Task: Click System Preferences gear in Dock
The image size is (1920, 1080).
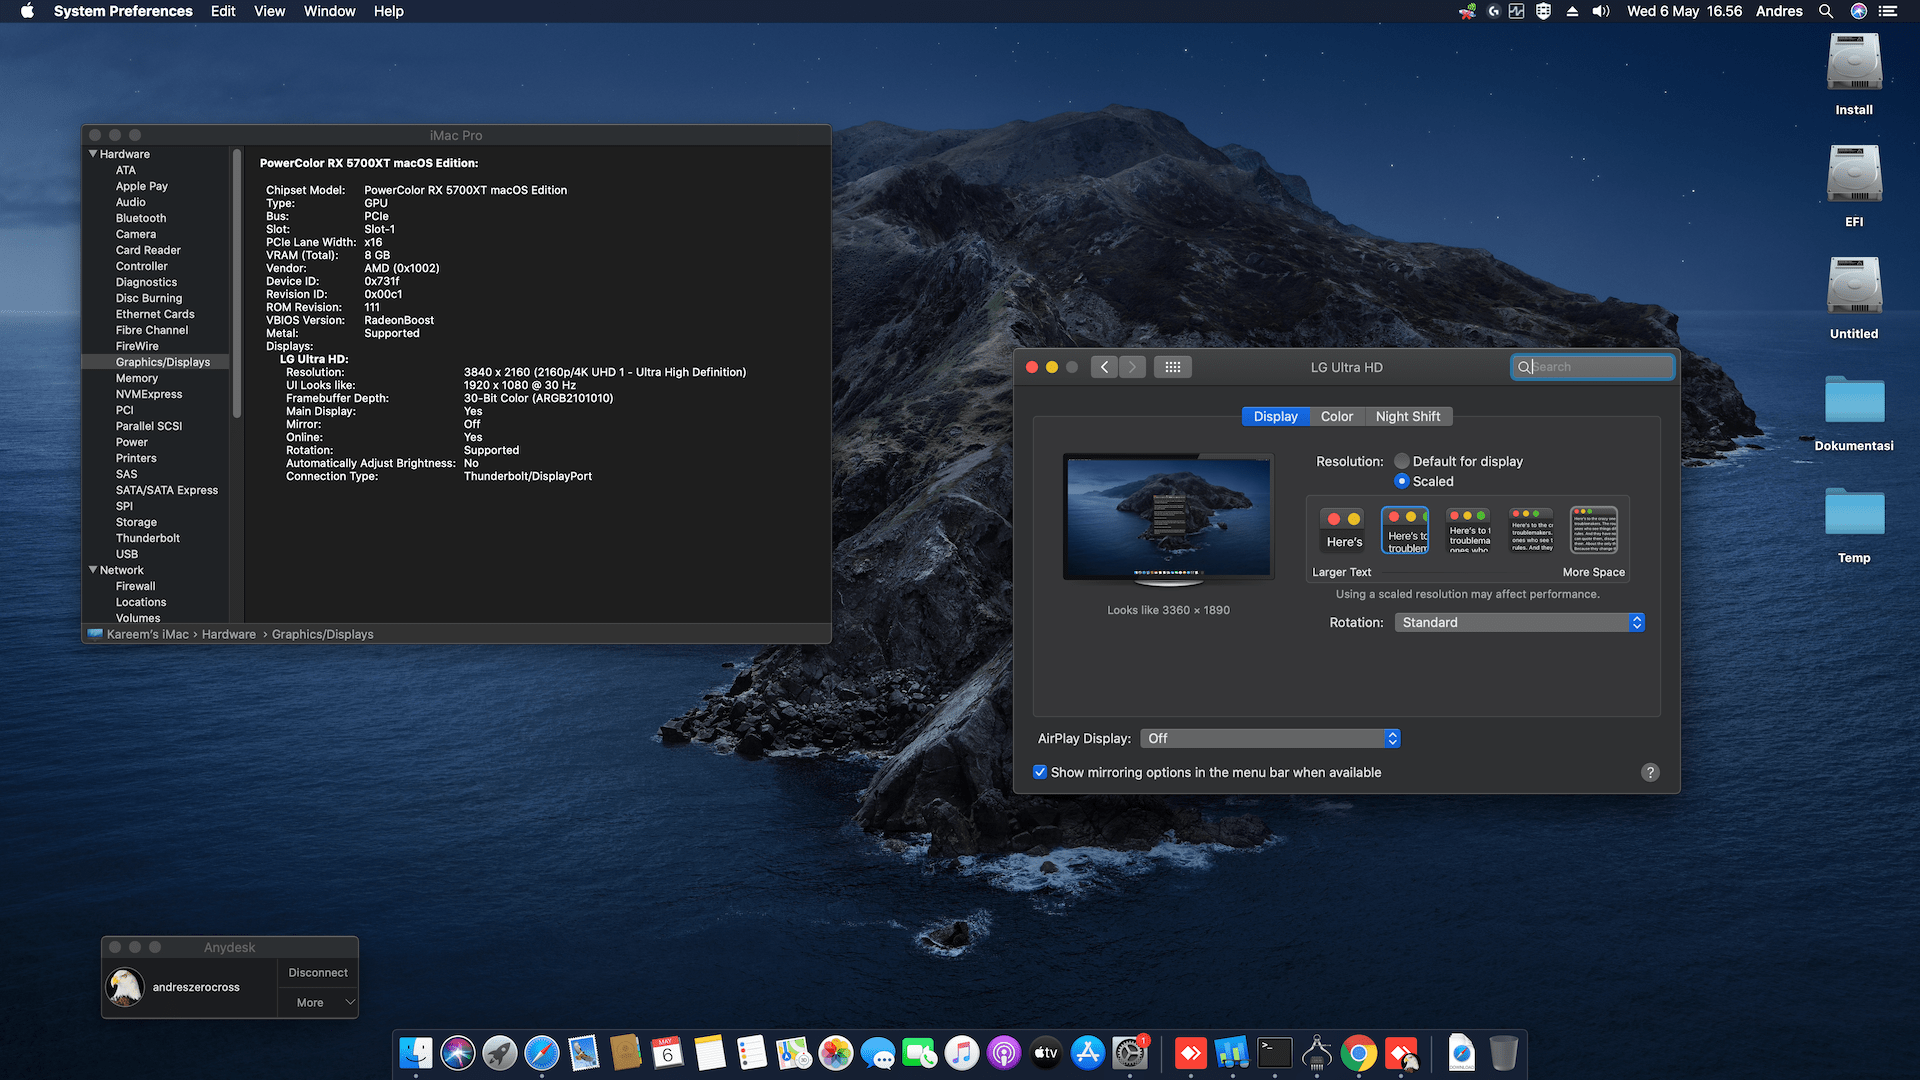Action: [x=1130, y=1053]
